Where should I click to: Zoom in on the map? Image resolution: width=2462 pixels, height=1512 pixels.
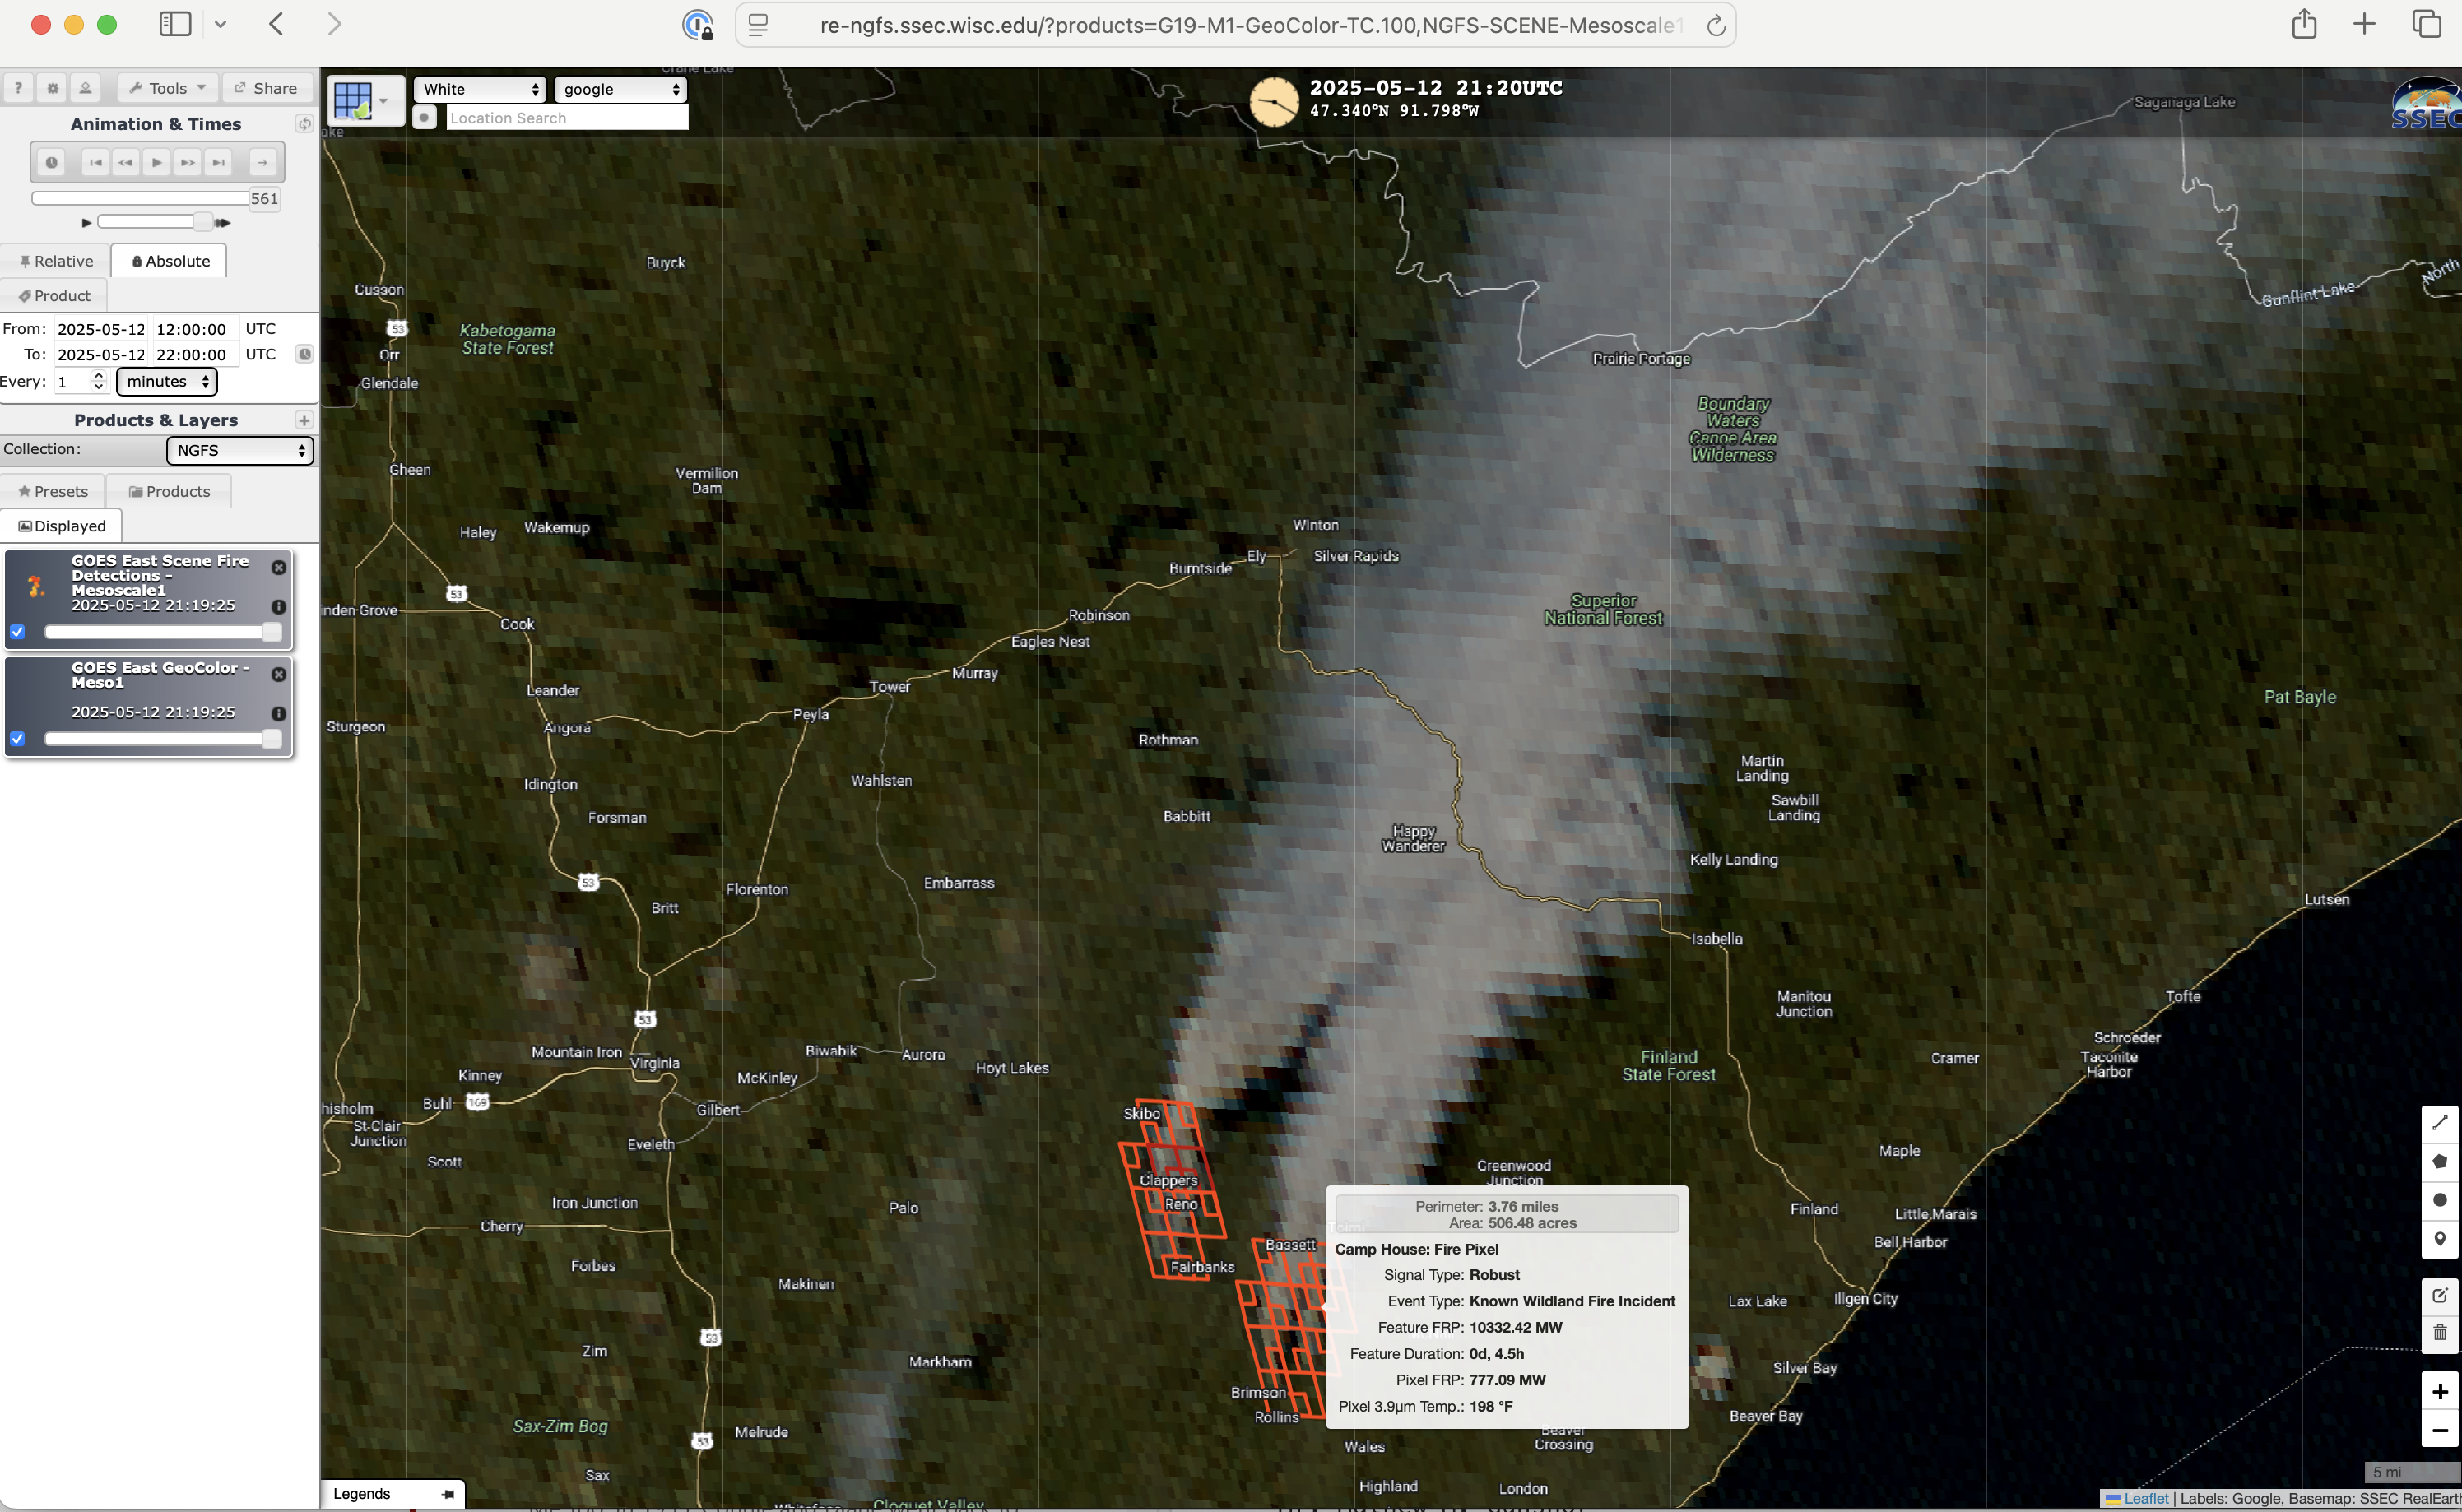pyautogui.click(x=2439, y=1392)
